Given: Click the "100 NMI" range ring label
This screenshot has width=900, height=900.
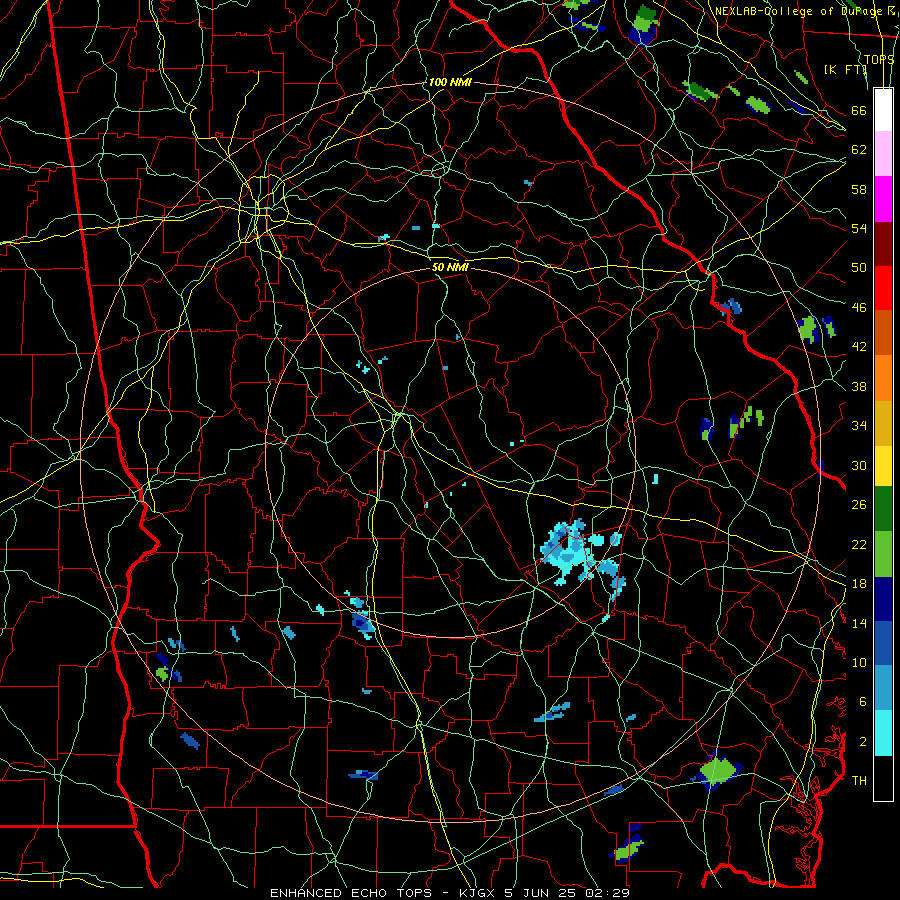Looking at the screenshot, I should (450, 82).
